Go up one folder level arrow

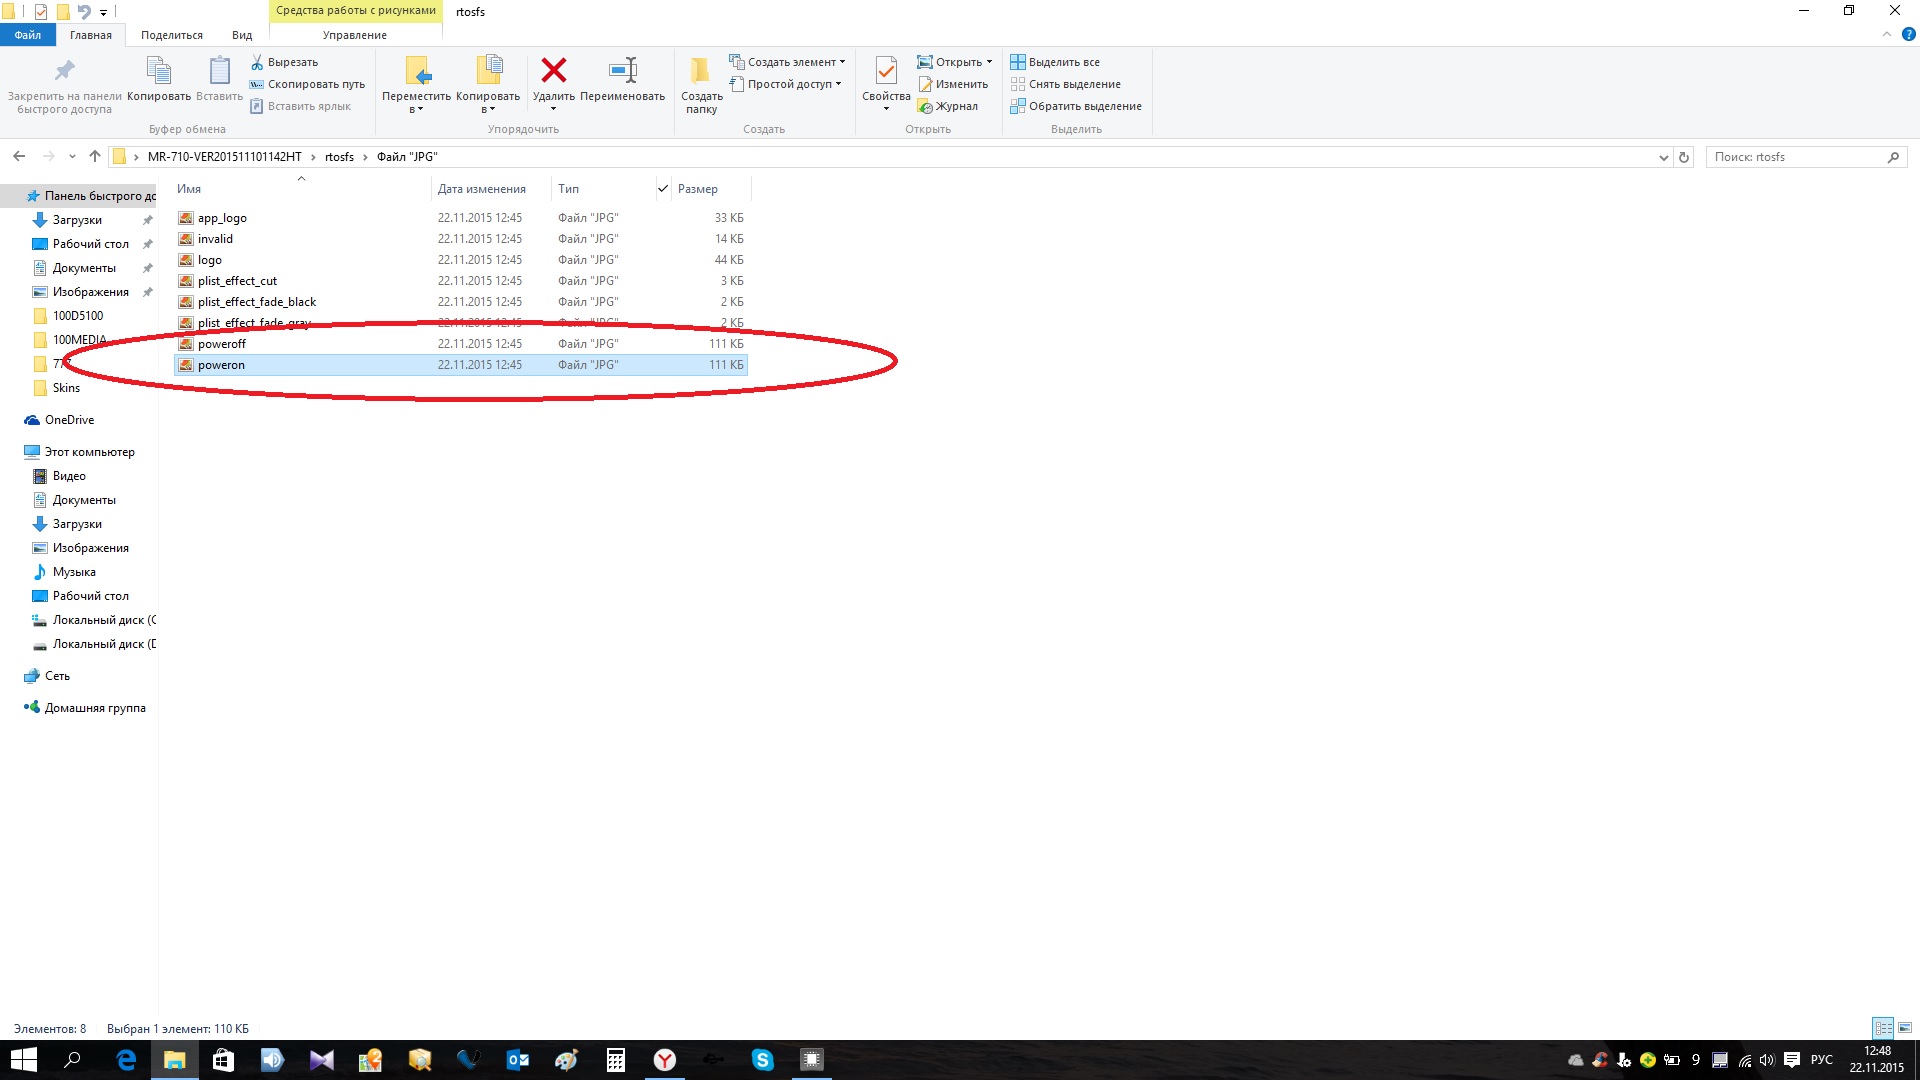[95, 156]
